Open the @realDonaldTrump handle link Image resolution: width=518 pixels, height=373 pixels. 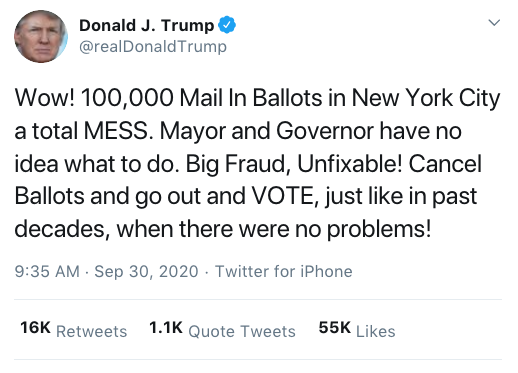[x=153, y=47]
